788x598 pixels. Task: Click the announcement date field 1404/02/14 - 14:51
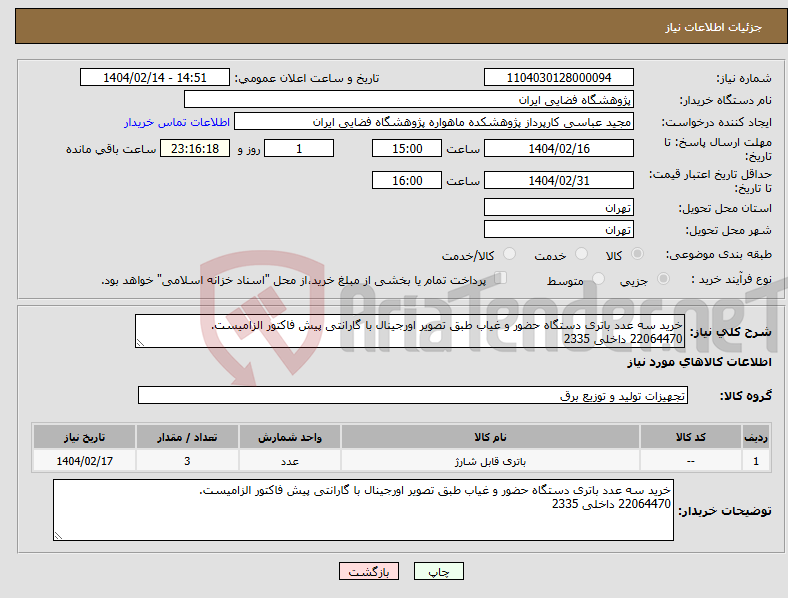click(x=155, y=77)
